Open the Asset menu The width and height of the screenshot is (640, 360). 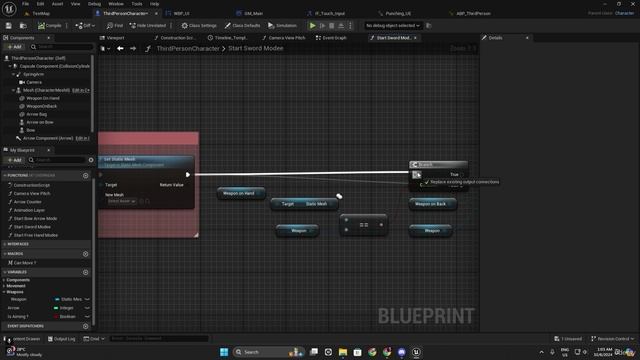tap(57, 4)
